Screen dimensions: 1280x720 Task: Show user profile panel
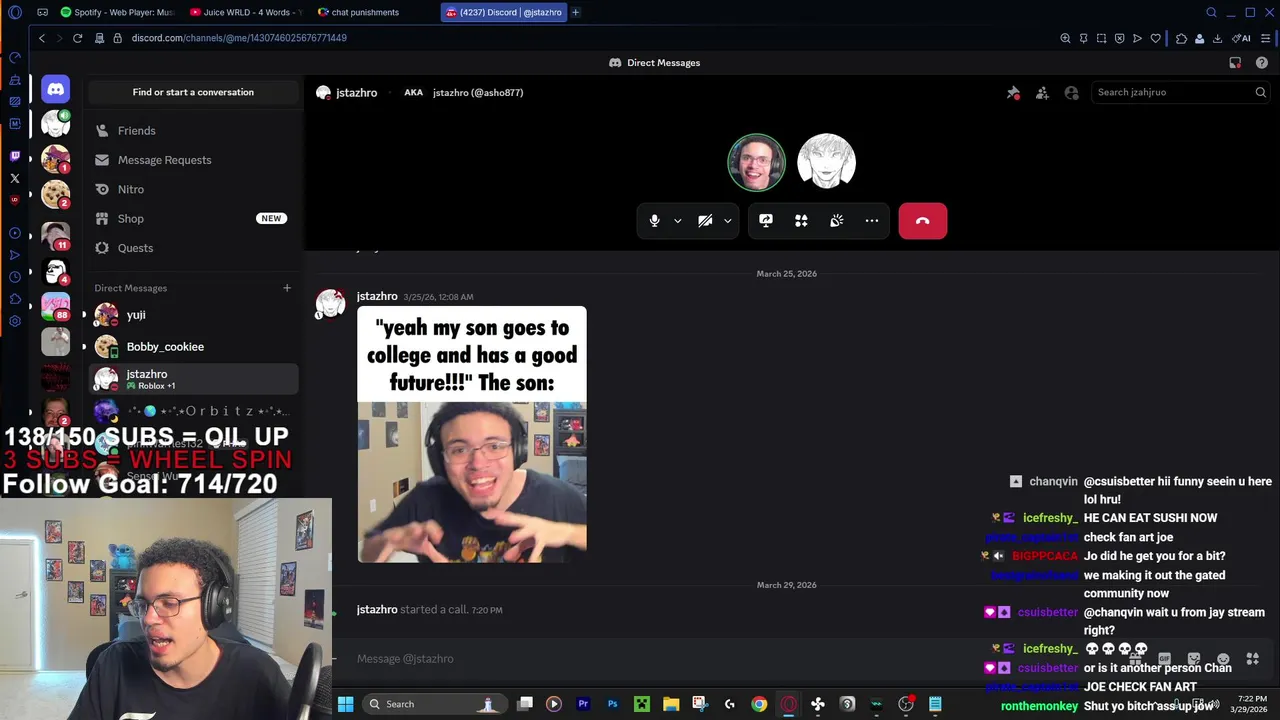(x=1072, y=92)
